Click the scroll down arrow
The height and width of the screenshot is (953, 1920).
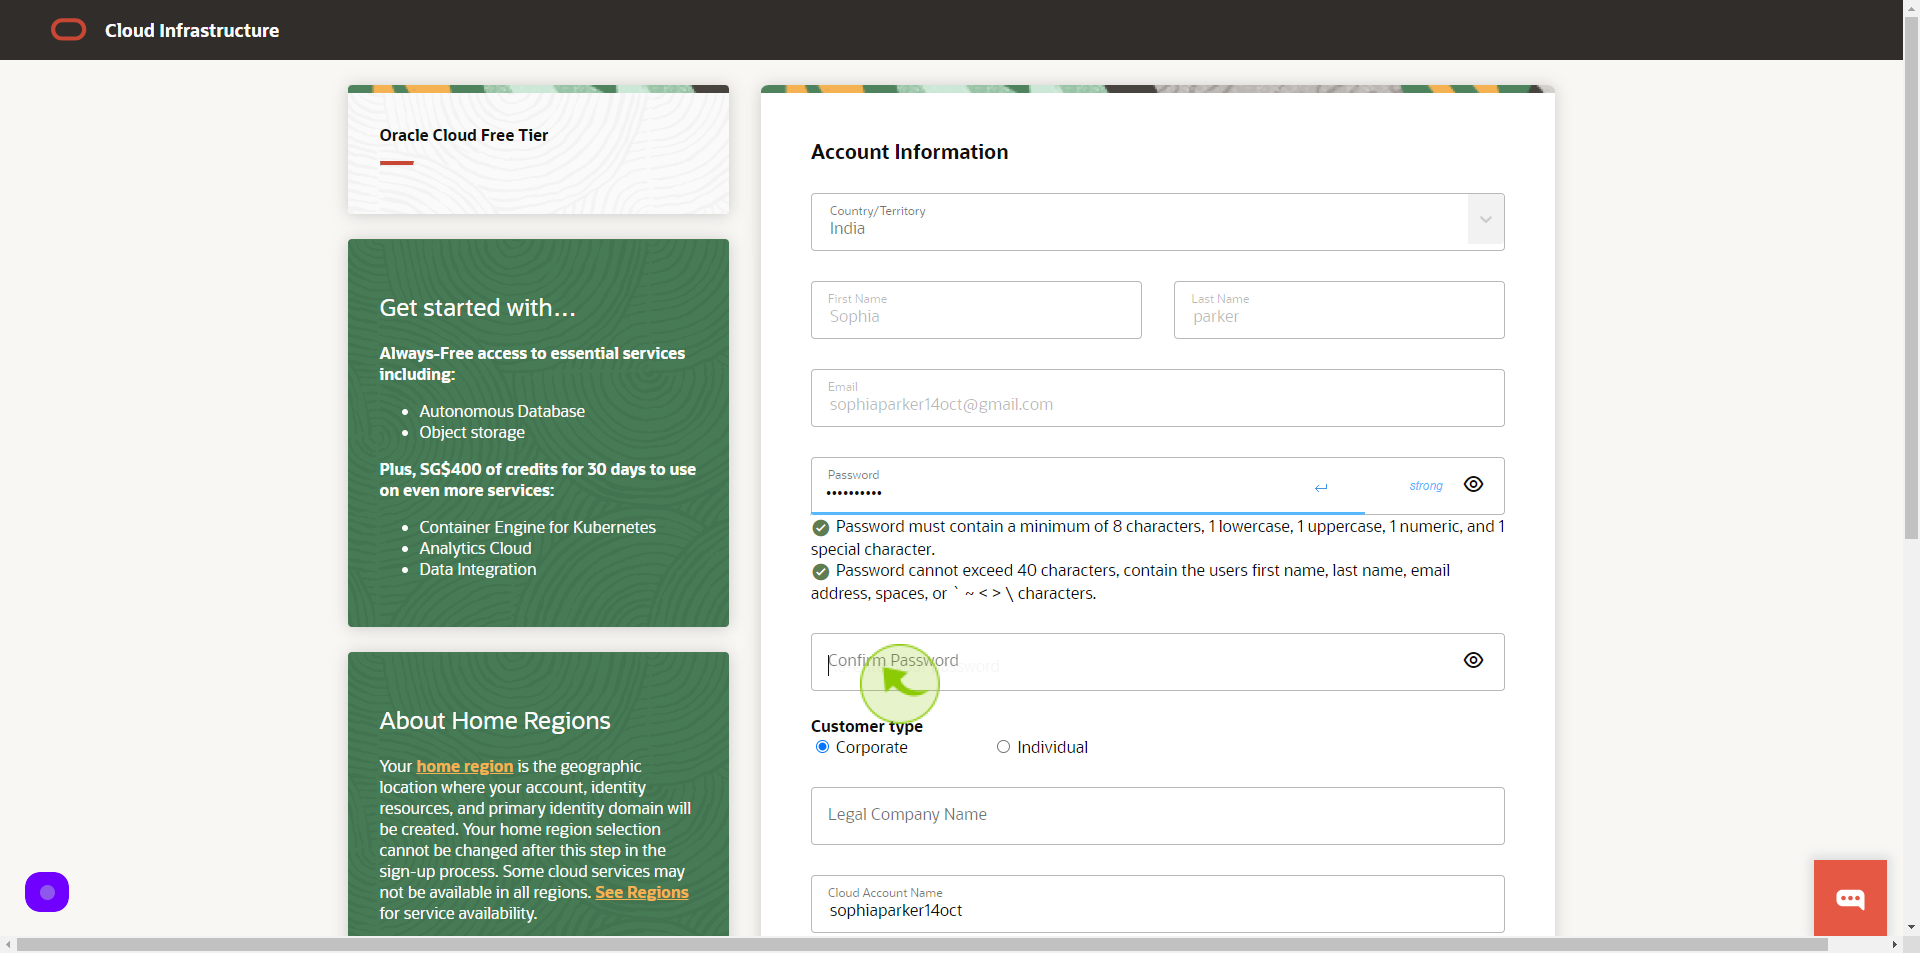[1911, 928]
